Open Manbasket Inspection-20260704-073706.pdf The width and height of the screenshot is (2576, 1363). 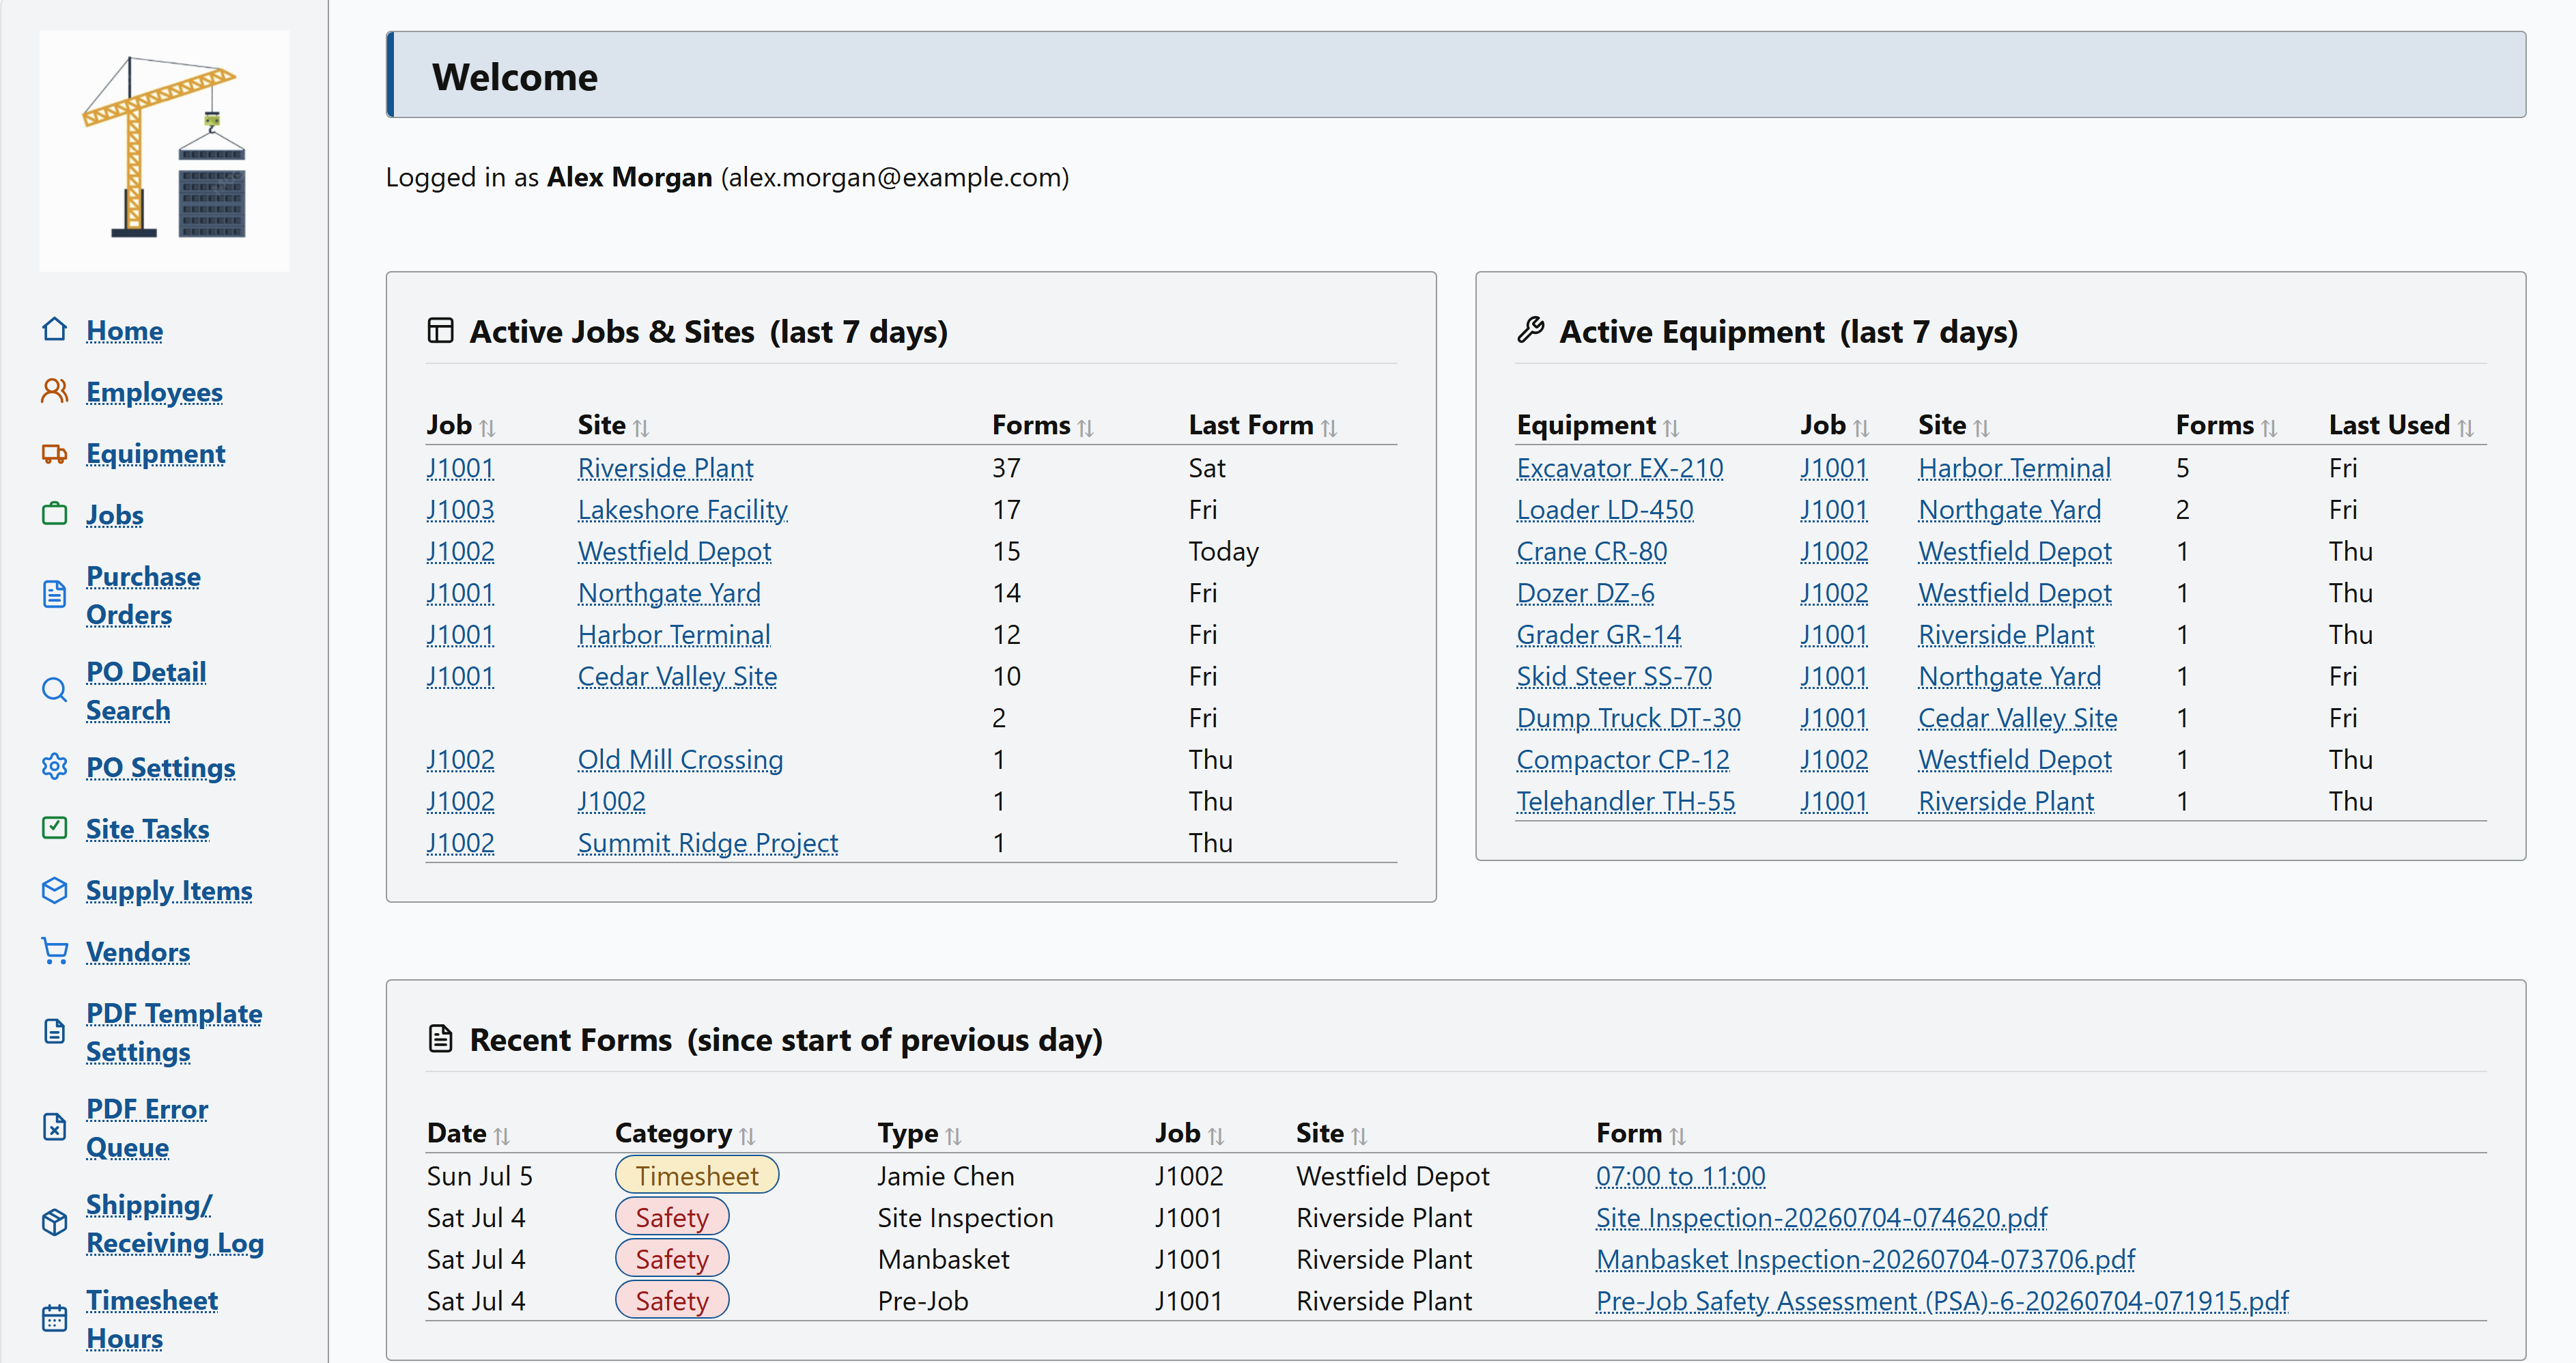pyautogui.click(x=1866, y=1260)
